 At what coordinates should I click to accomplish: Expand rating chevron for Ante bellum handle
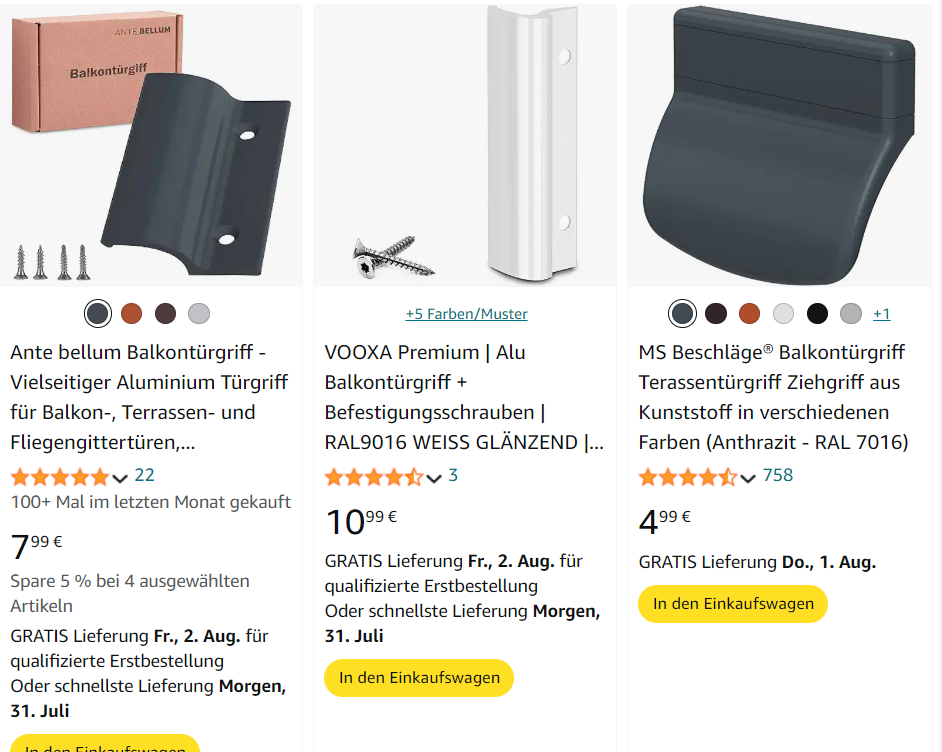120,479
